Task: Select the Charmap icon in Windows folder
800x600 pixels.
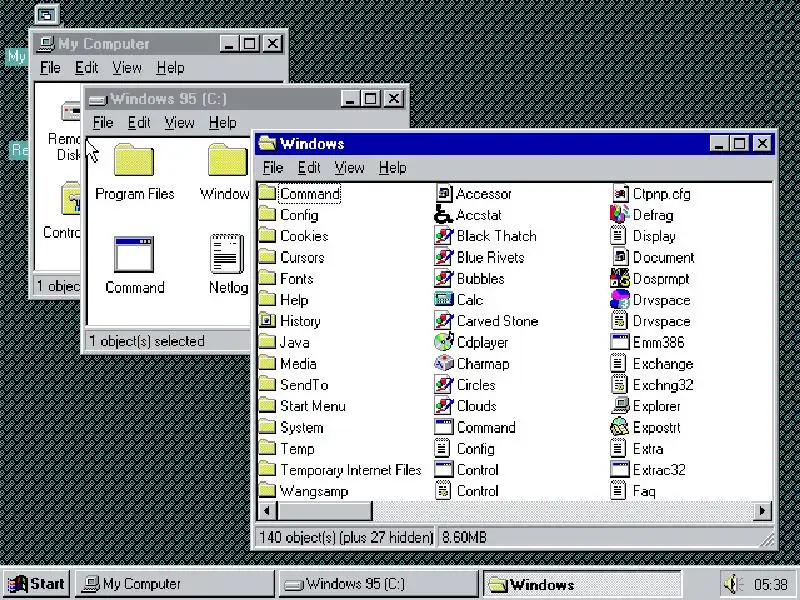Action: pos(443,363)
